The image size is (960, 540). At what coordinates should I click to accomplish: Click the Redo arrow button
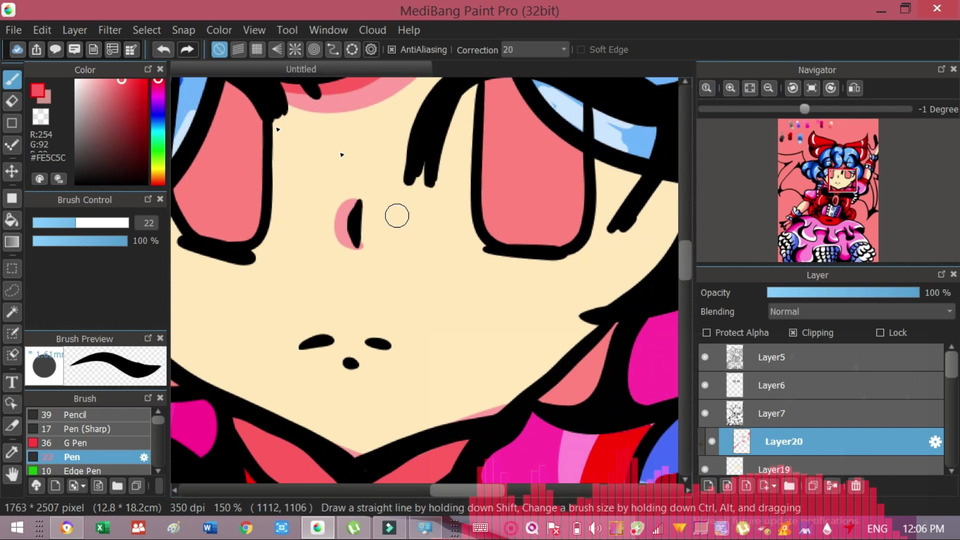pyautogui.click(x=187, y=50)
